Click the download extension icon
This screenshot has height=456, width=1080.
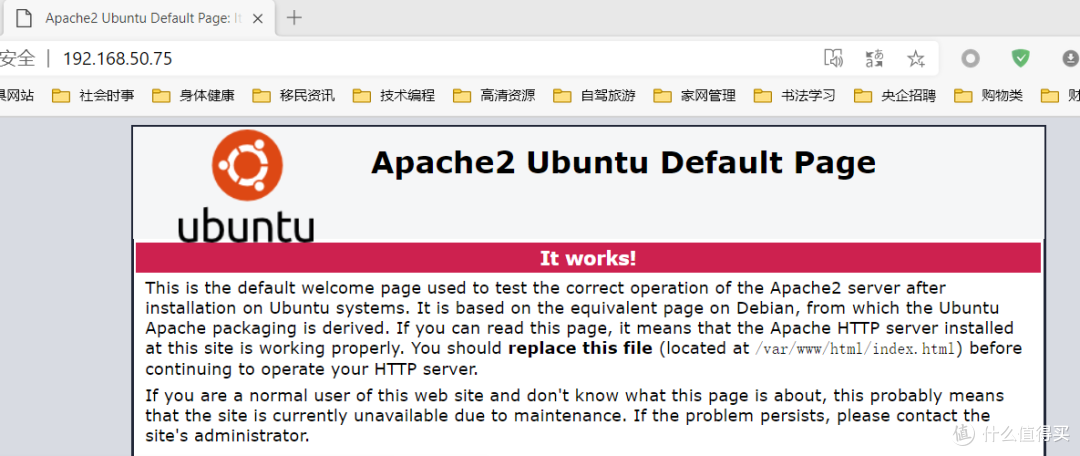pyautogui.click(x=1070, y=59)
